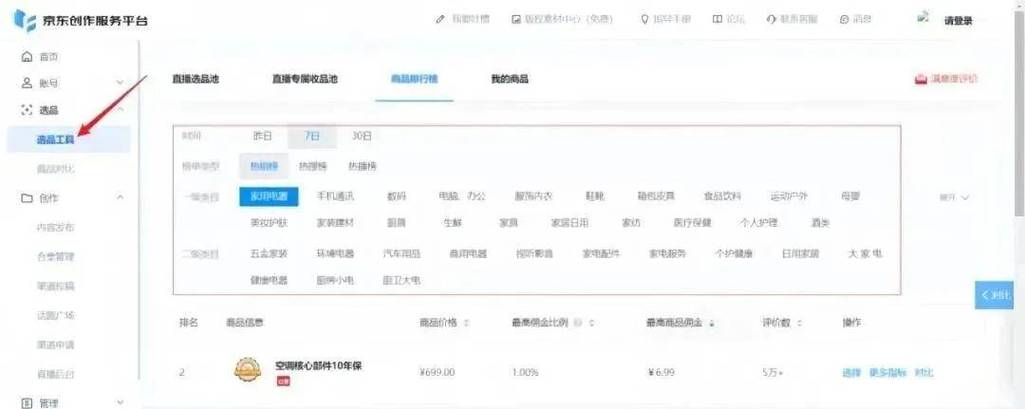Select the 汽车用品 subcategory
Viewport: 1025px width, 409px height.
pos(401,254)
